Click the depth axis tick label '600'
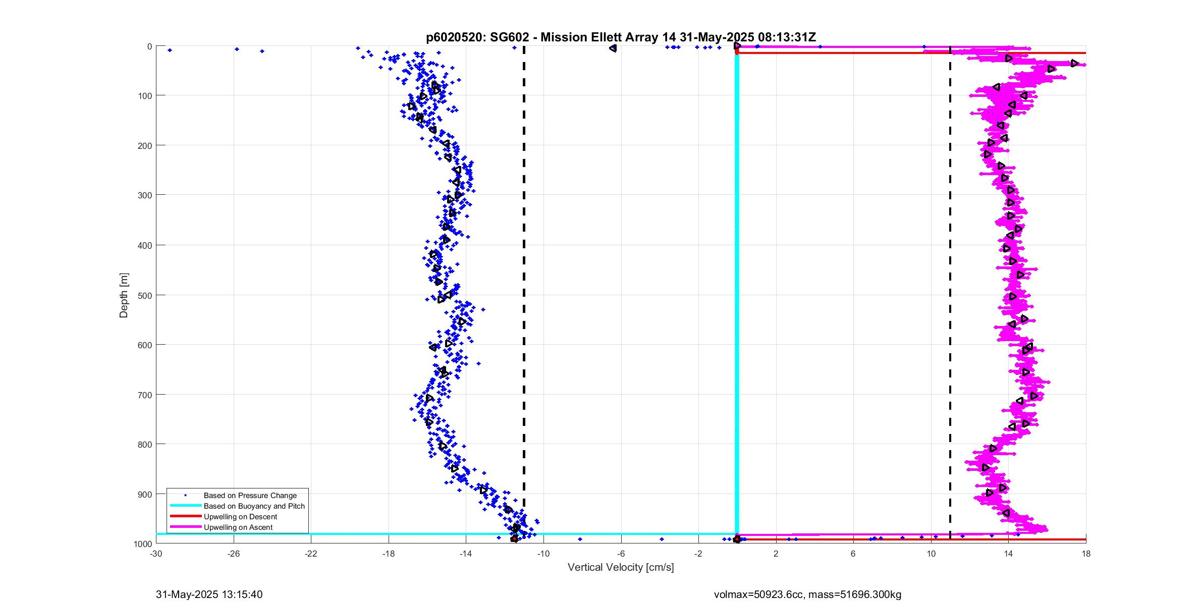The width and height of the screenshot is (1200, 611). pos(145,345)
